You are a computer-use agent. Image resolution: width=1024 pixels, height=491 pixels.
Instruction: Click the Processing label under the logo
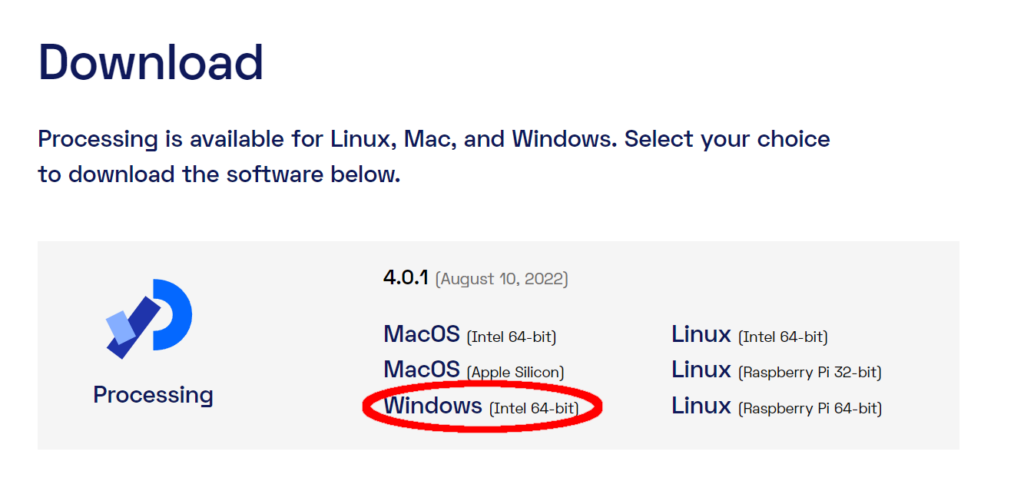153,394
